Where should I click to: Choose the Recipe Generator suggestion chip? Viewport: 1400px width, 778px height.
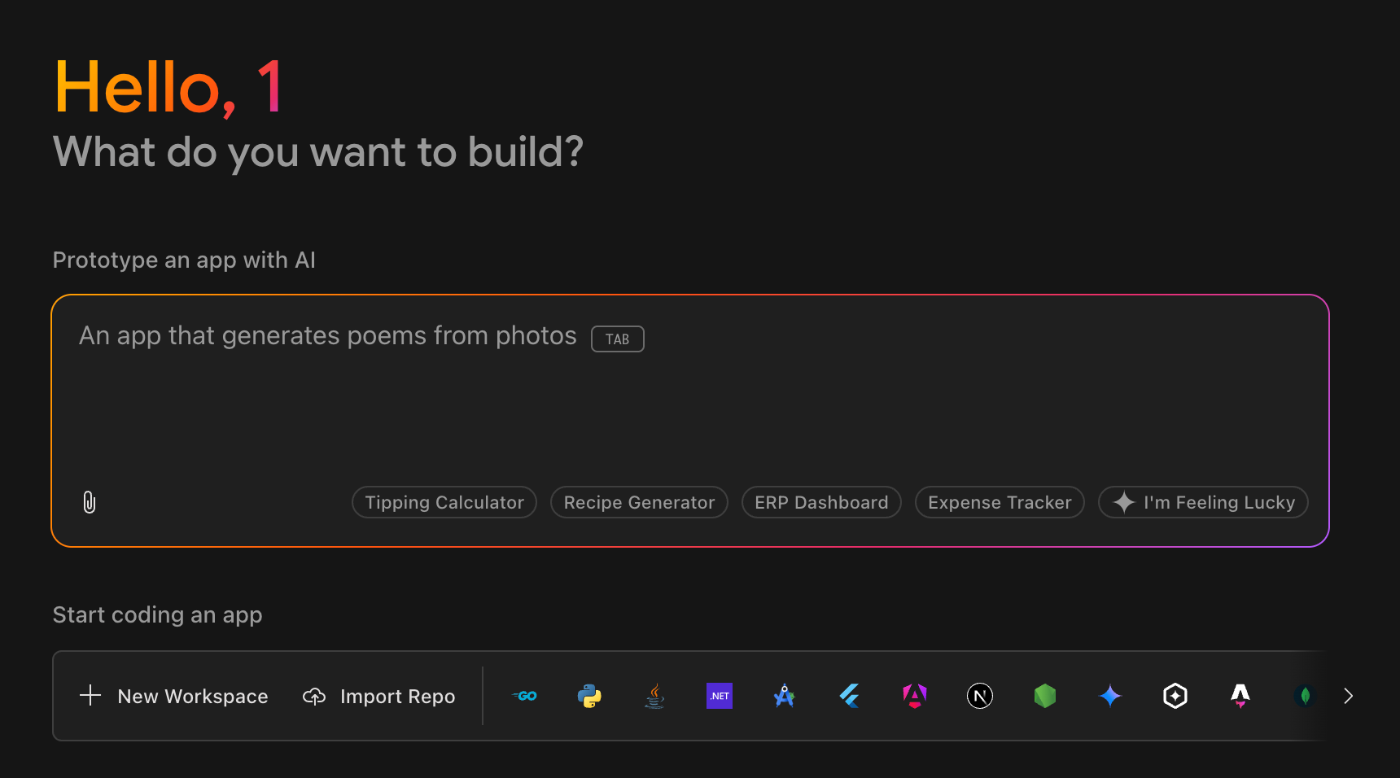tap(639, 502)
